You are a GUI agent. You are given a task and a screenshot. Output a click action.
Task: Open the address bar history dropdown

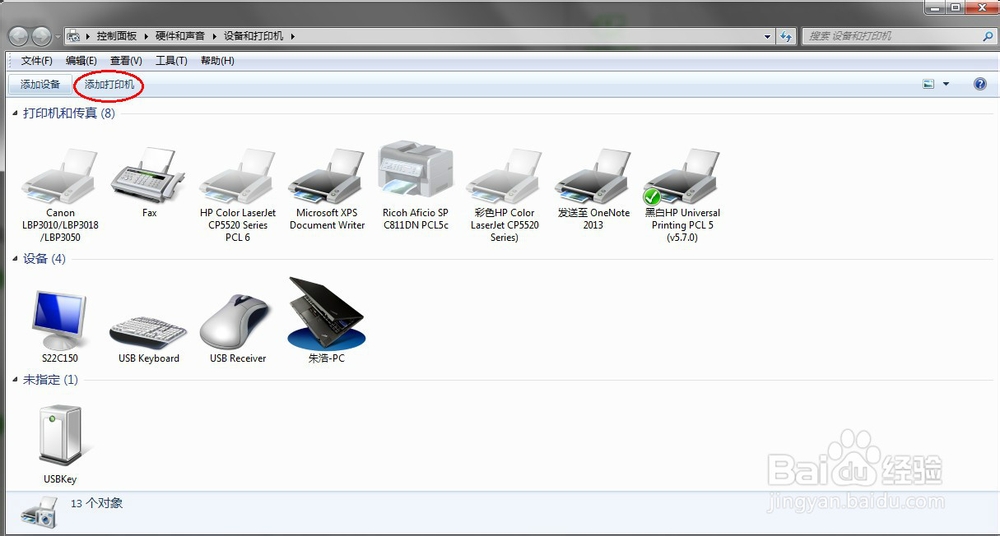click(x=767, y=36)
